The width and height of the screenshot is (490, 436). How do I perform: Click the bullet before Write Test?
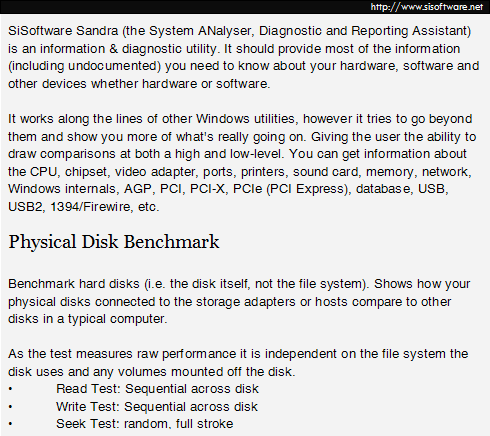10,407
